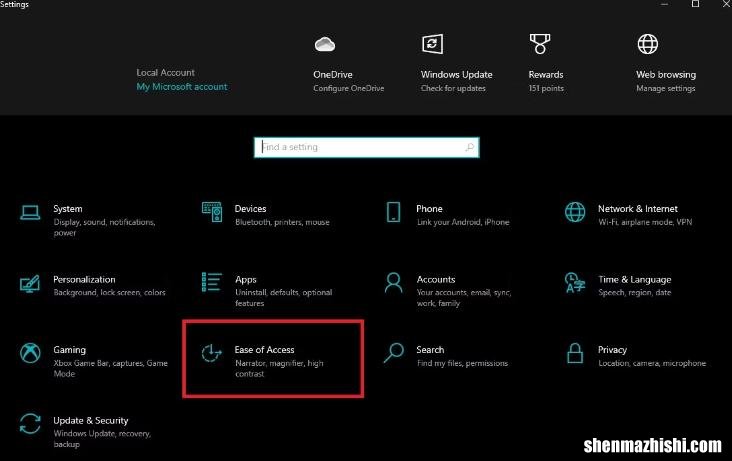This screenshot has width=732, height=461.
Task: Click 'Display, sound, notifications, power' description
Action: click(x=104, y=227)
